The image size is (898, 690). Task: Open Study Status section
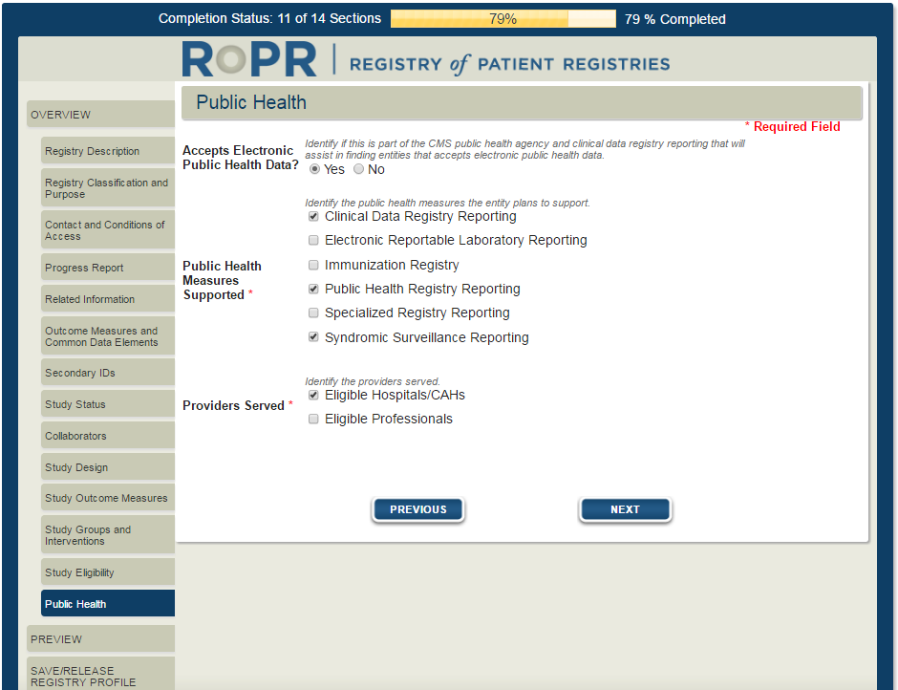(x=108, y=404)
